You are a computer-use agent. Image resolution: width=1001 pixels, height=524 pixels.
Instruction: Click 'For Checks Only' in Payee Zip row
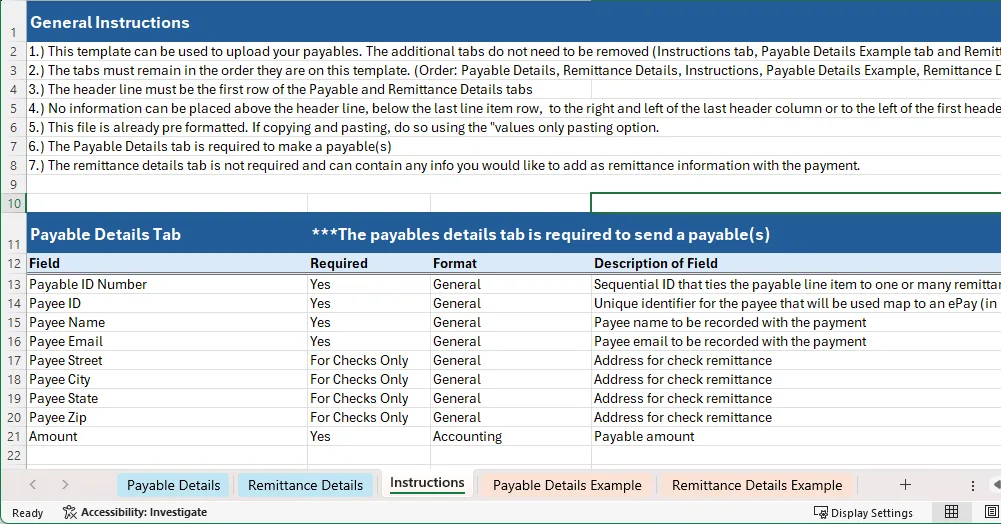[x=368, y=417]
